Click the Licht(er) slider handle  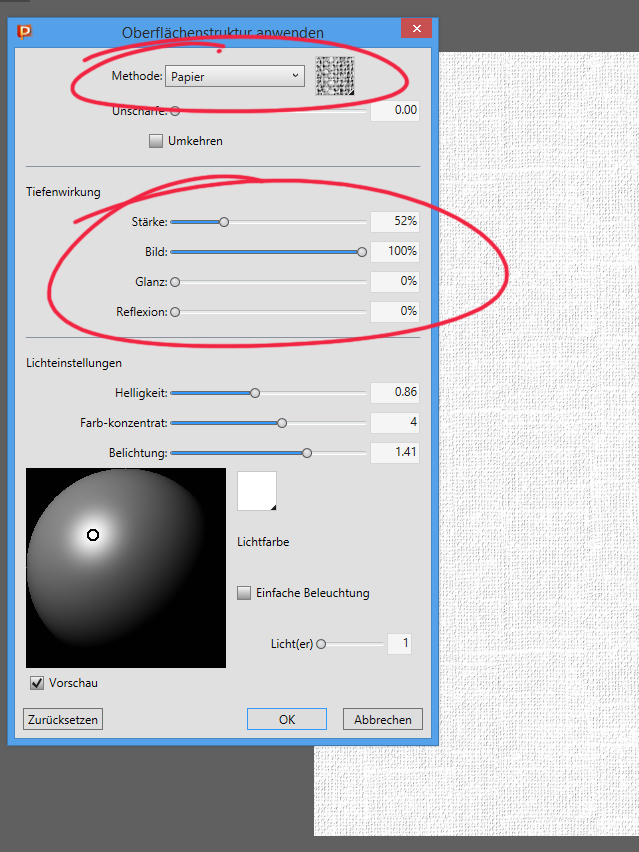point(321,644)
